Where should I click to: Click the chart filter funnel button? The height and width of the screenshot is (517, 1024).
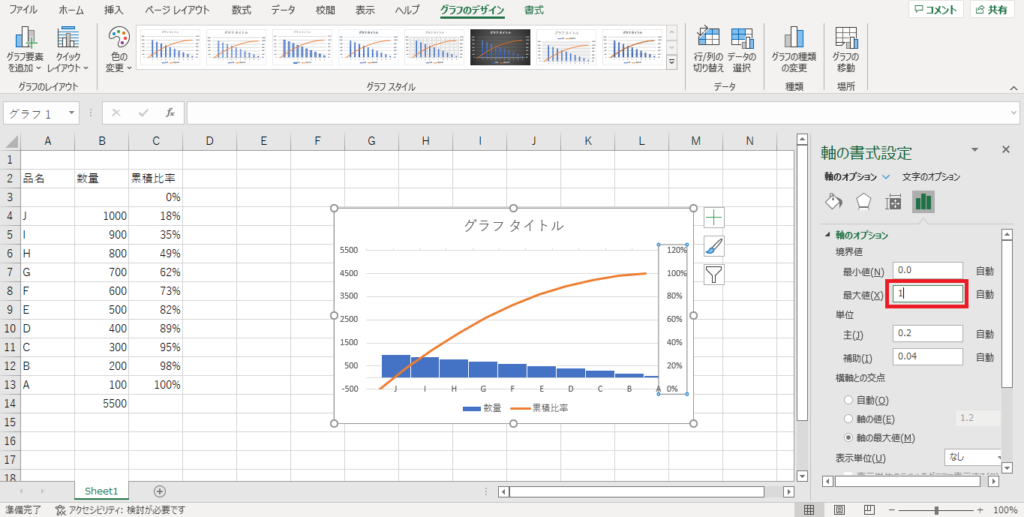click(x=714, y=275)
